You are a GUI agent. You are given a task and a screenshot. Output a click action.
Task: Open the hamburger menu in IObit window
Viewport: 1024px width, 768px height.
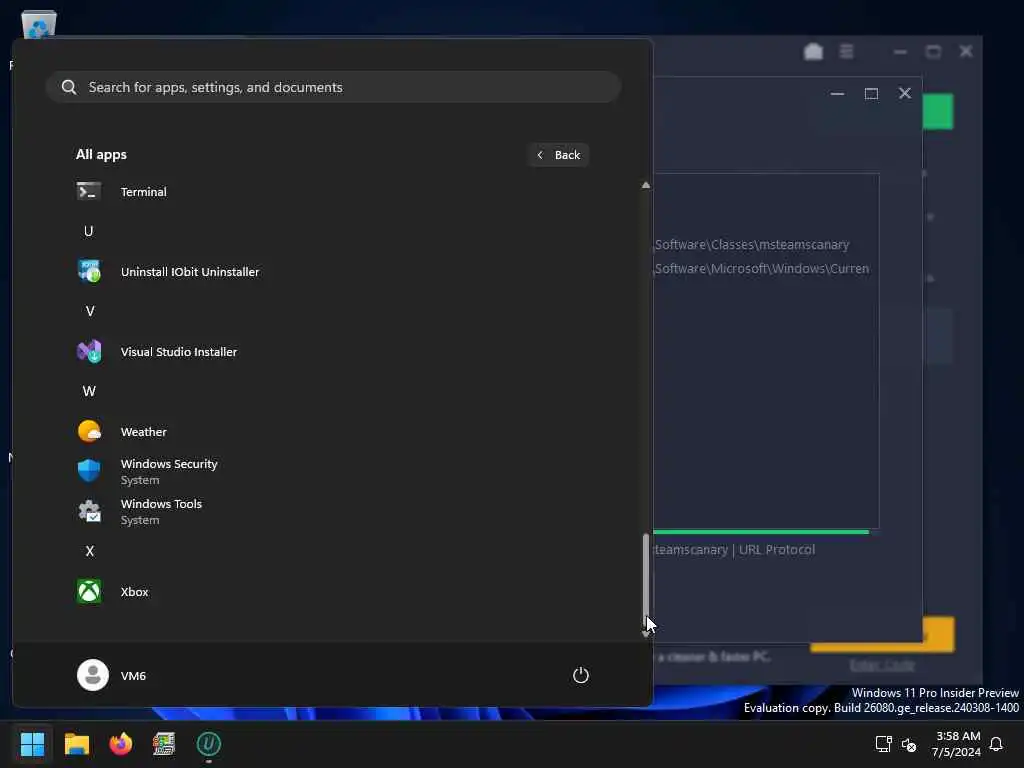tap(846, 51)
